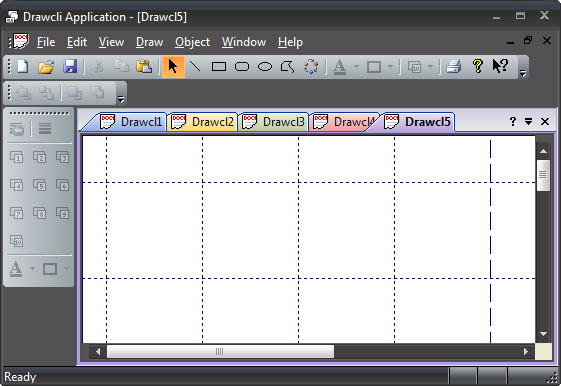The height and width of the screenshot is (386, 561).
Task: Print the document with the printer icon
Action: pos(454,67)
